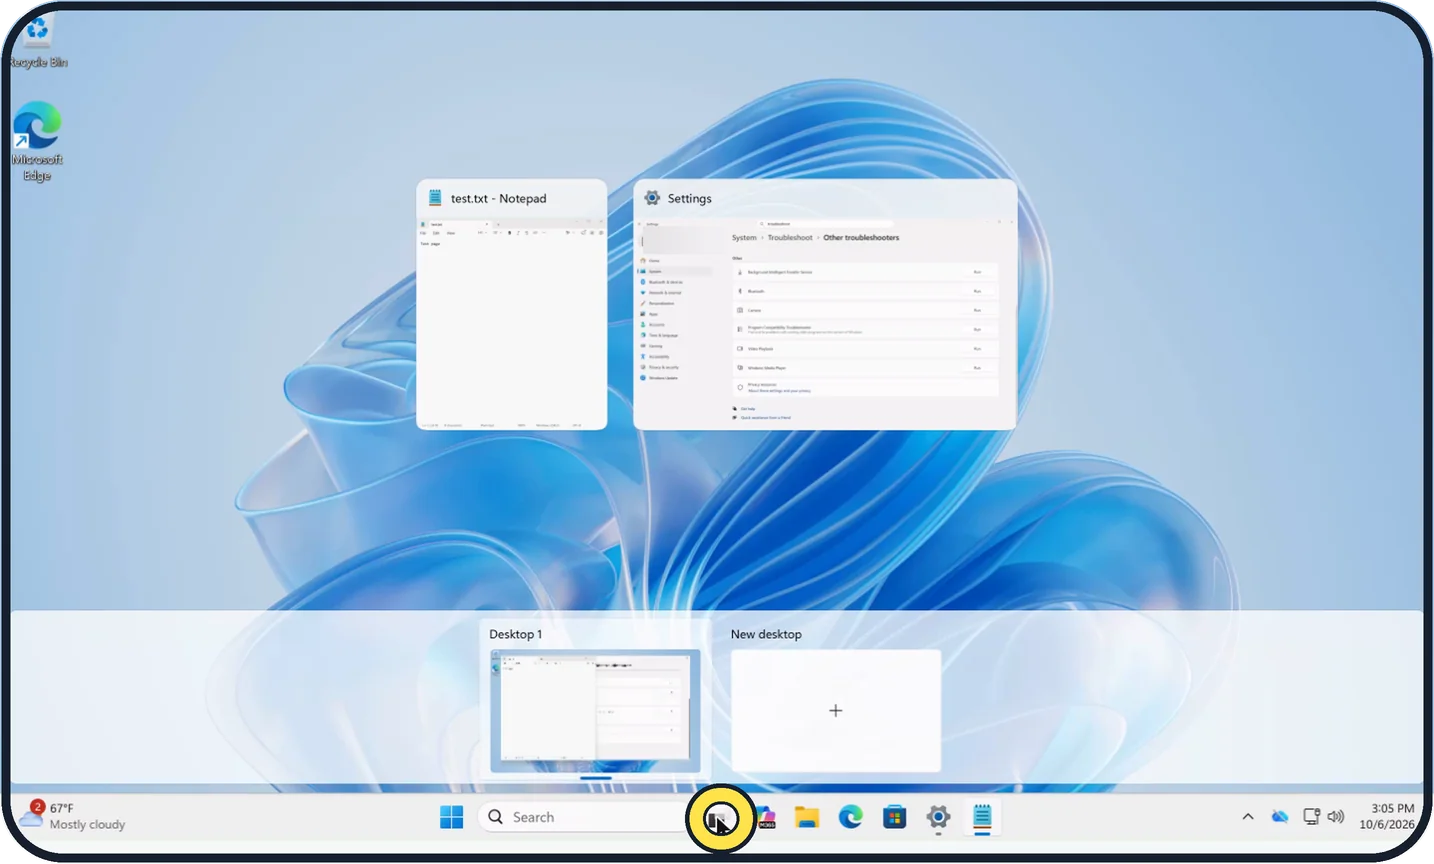Open the Microsoft Edge desktop shortcut

click(x=37, y=141)
